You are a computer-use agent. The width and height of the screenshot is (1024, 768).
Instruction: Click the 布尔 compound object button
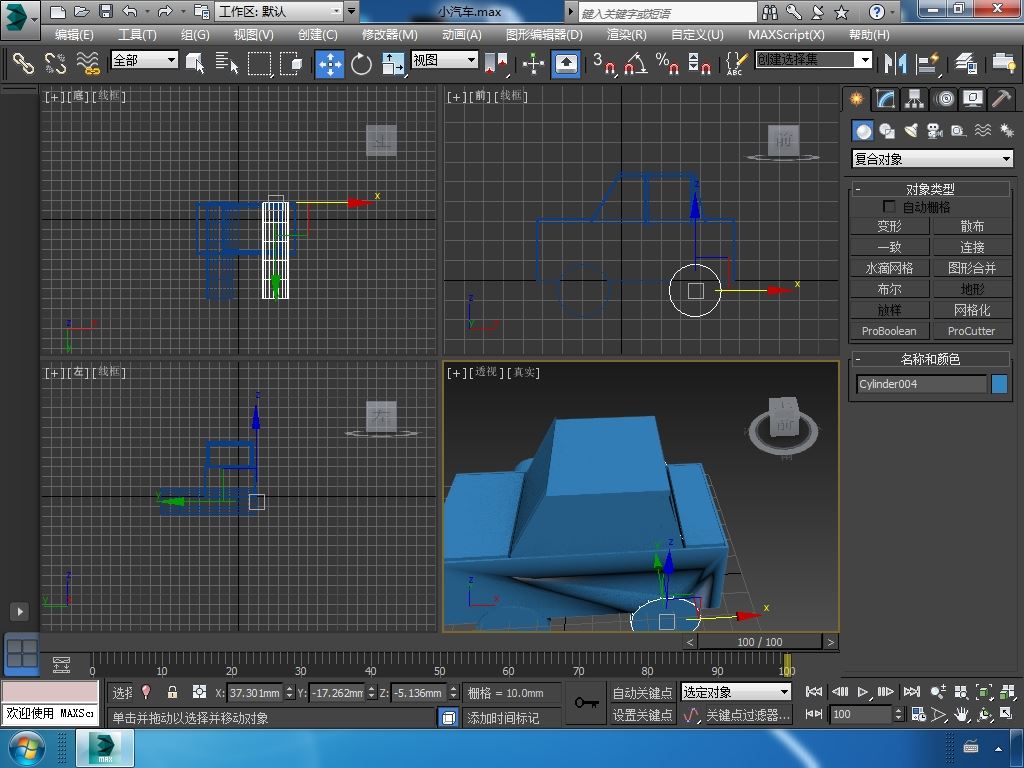[889, 289]
